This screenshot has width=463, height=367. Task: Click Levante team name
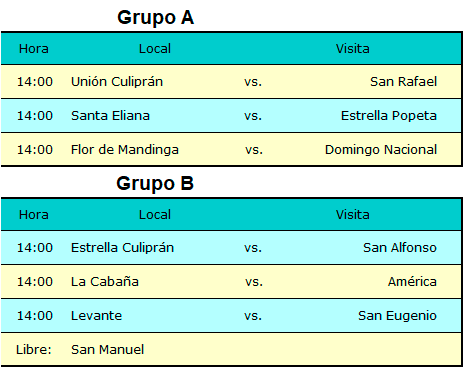(96, 316)
